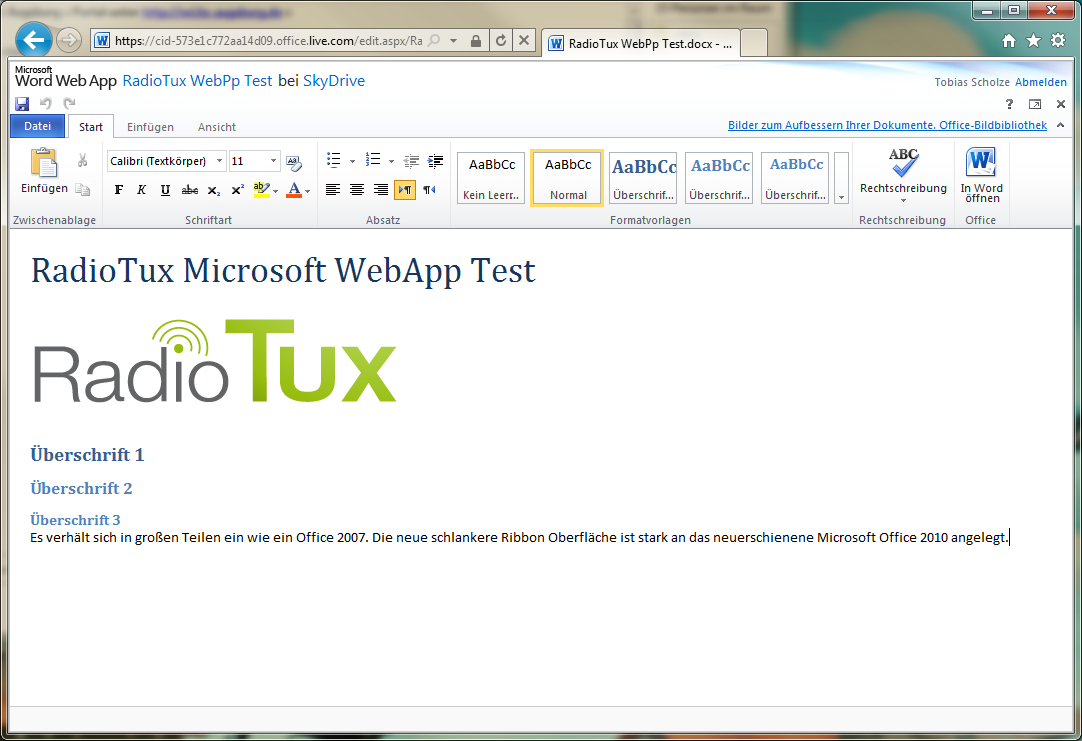
Task: Open the Datei tab
Action: (x=37, y=126)
